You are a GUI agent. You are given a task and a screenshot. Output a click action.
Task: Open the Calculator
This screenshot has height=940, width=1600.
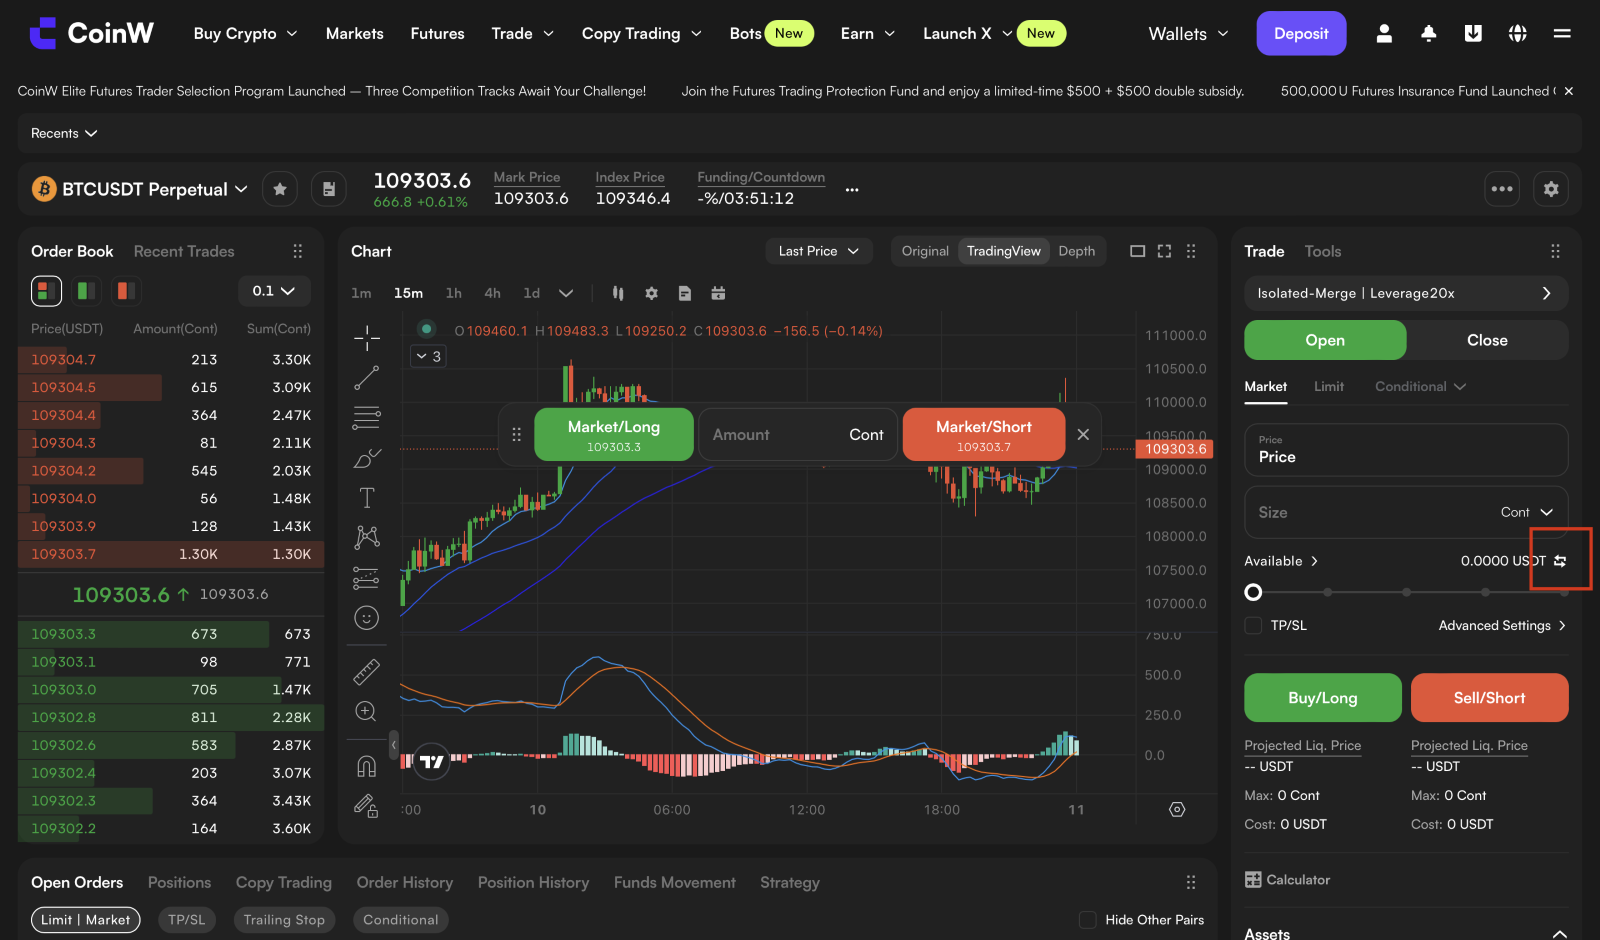pos(1287,880)
